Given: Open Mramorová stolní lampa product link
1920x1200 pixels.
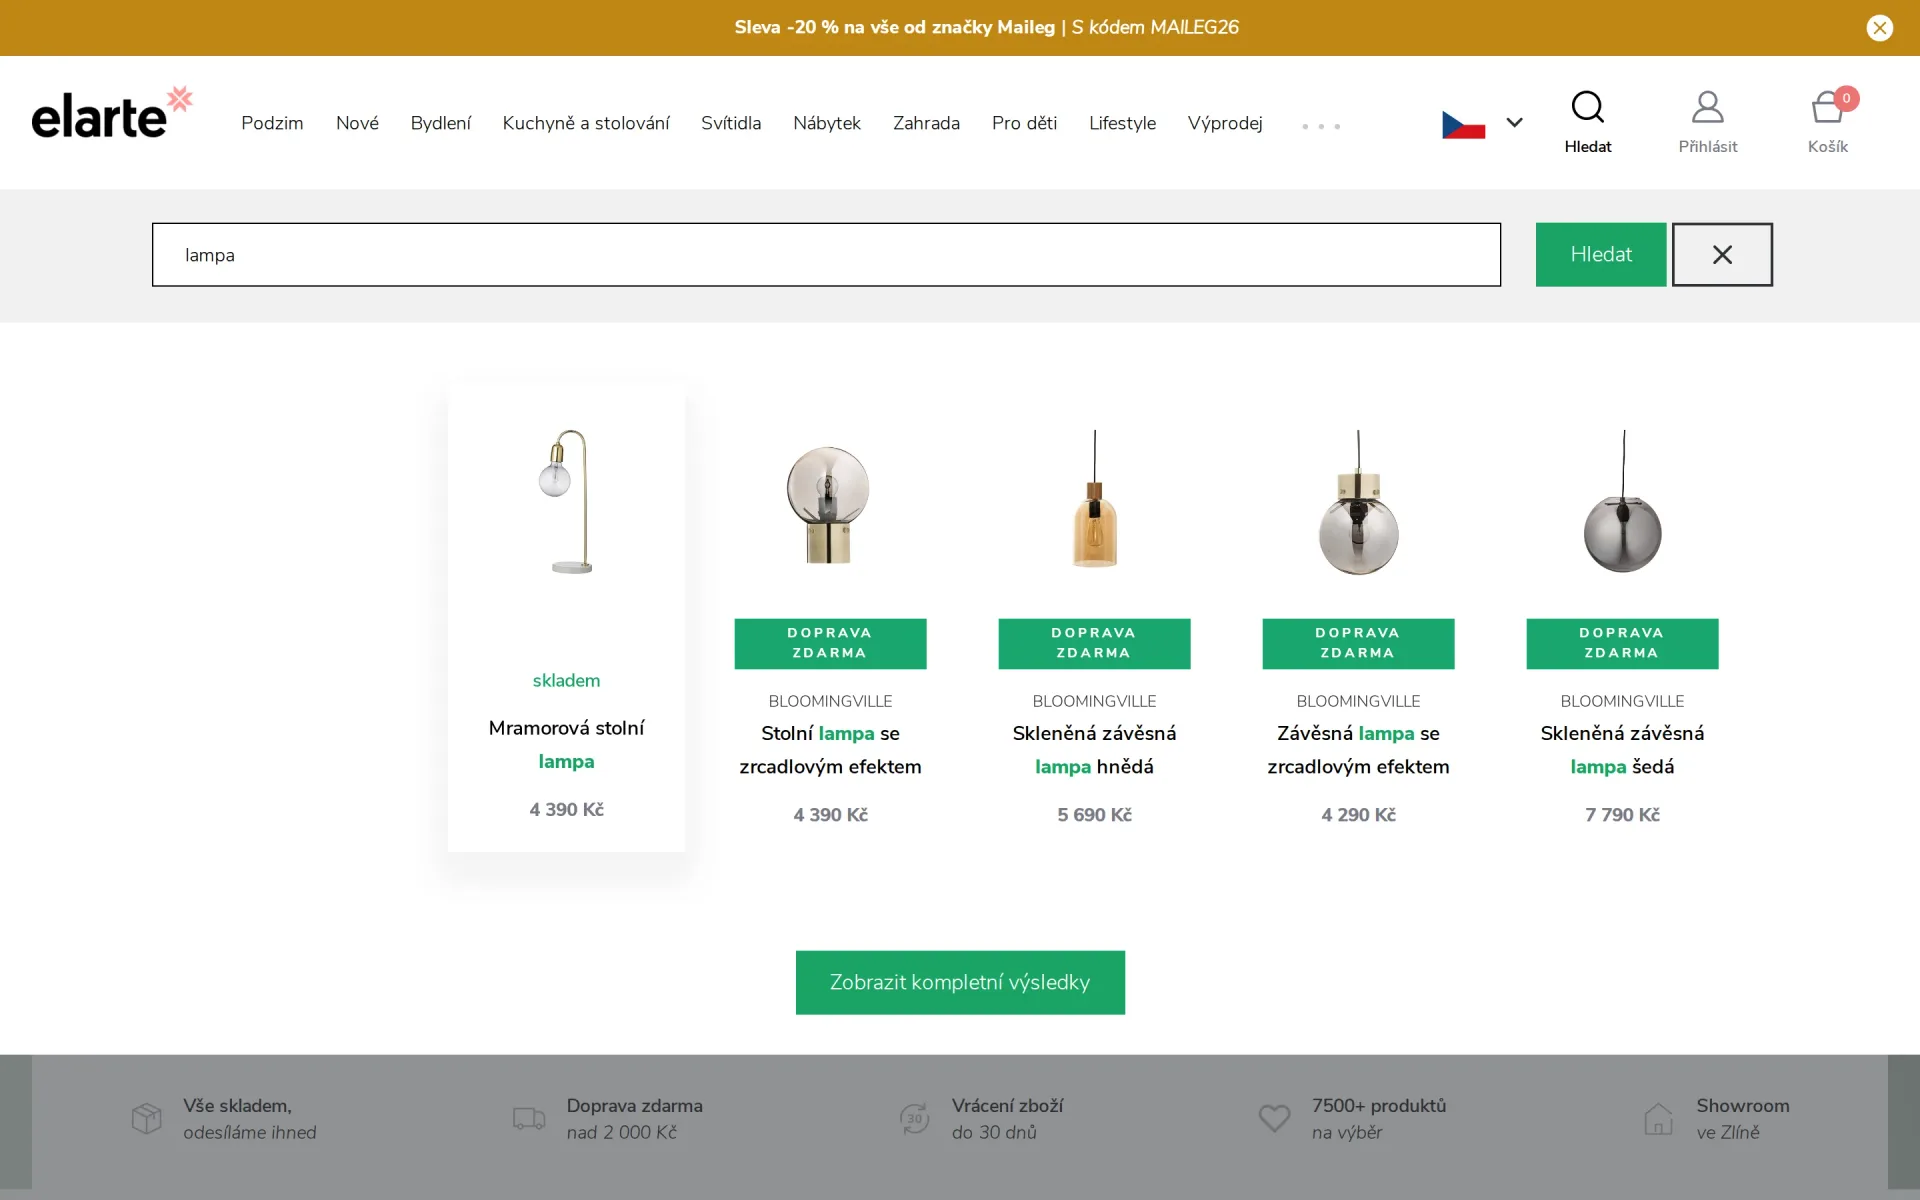Looking at the screenshot, I should (x=566, y=744).
